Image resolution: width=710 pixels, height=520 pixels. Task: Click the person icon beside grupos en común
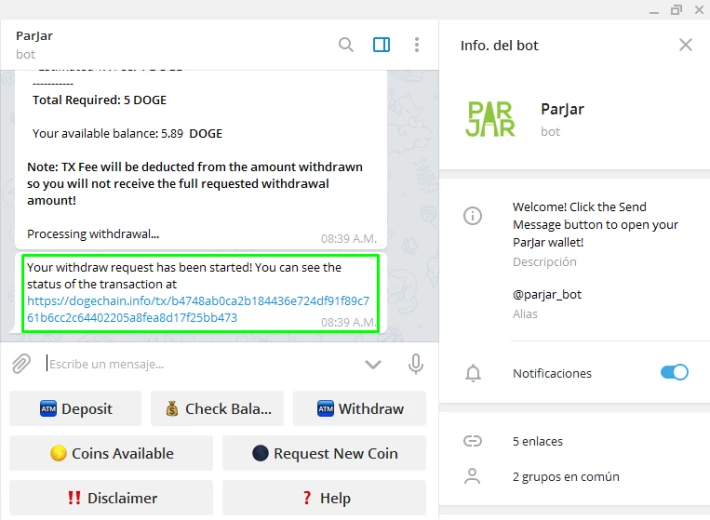[x=472, y=476]
